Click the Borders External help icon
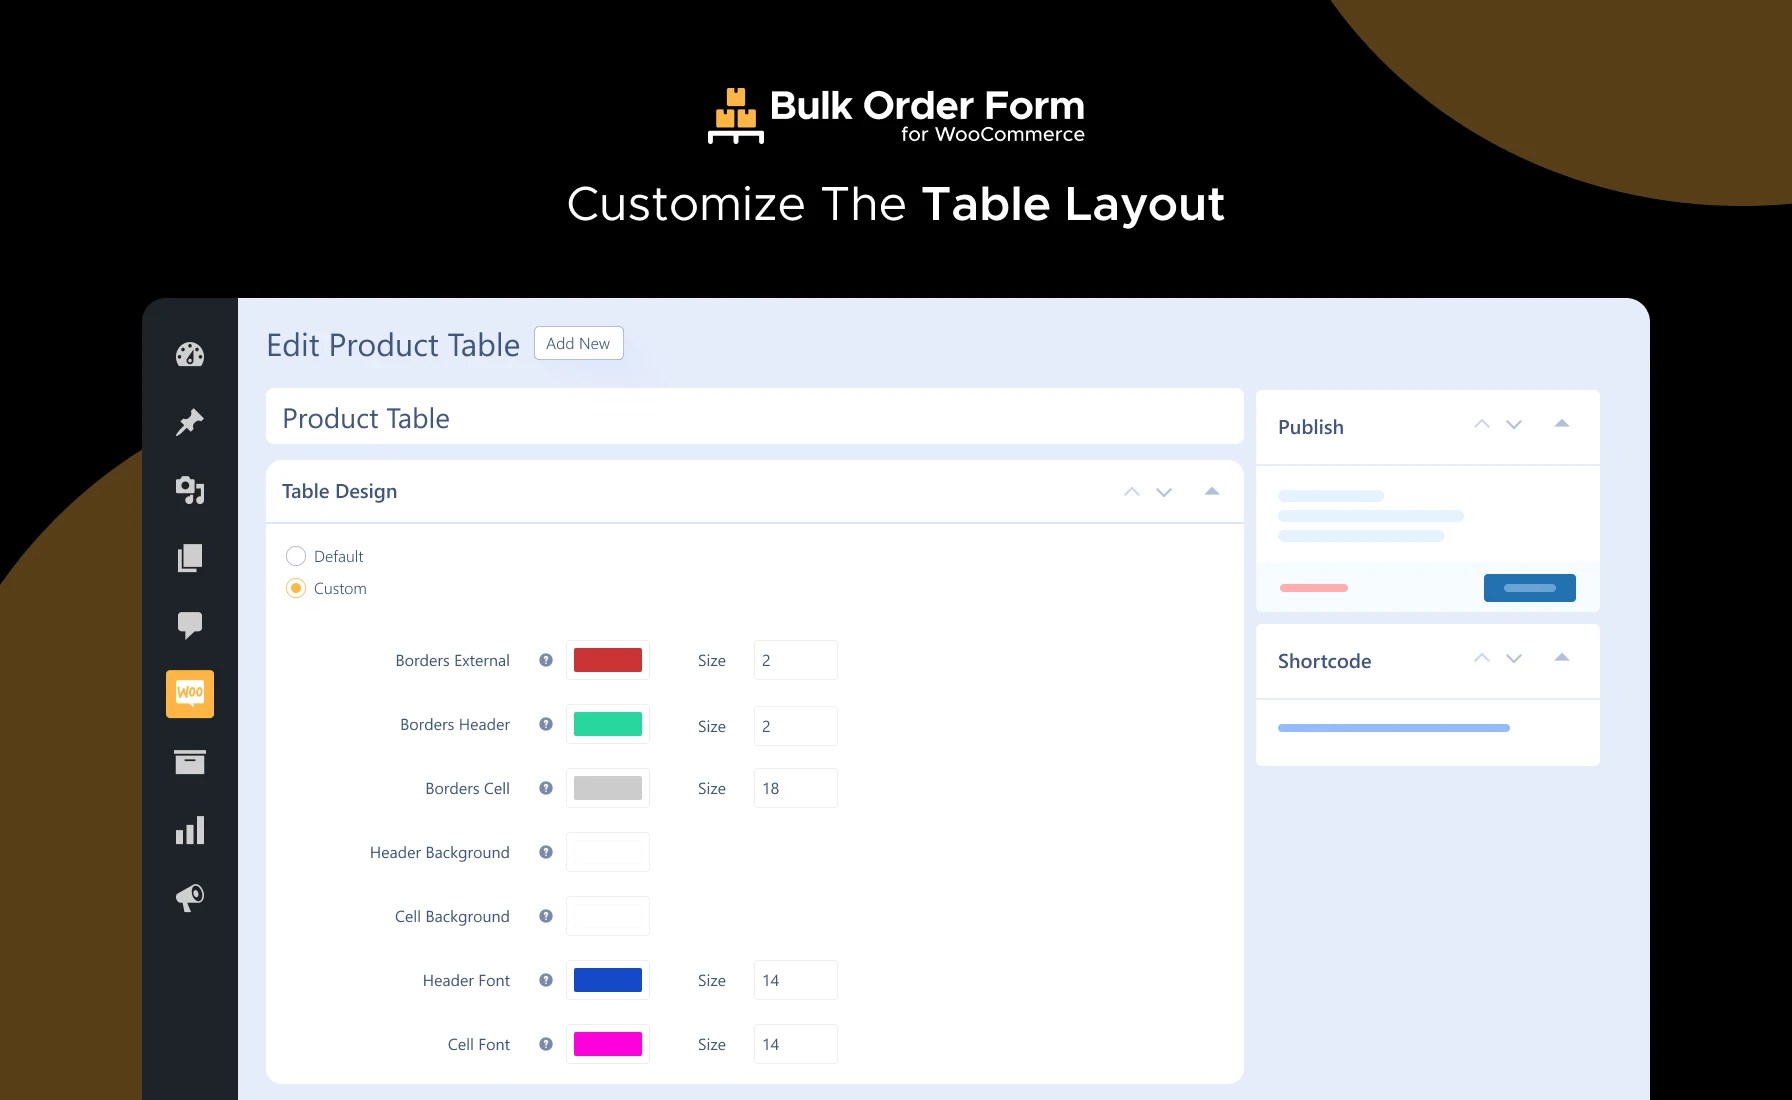This screenshot has height=1100, width=1792. click(545, 660)
